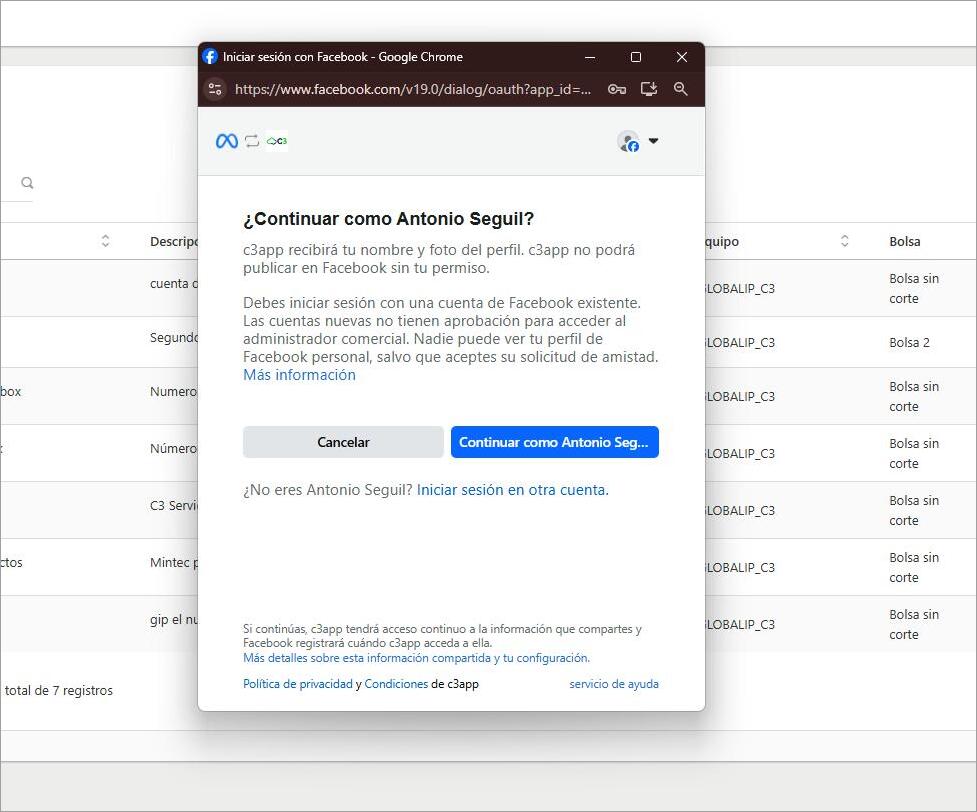Click the Facebook URL address field

coord(412,89)
